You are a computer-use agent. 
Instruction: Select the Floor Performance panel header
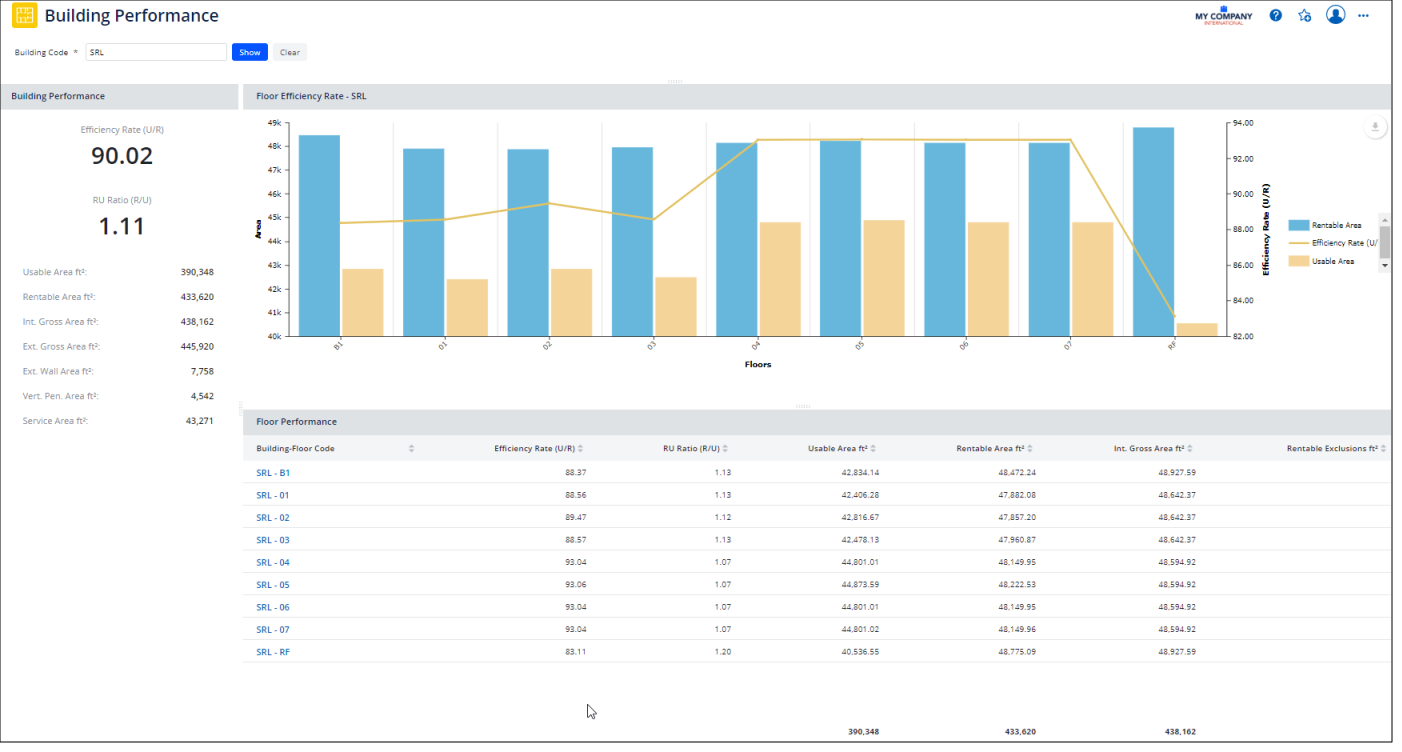[x=297, y=421]
